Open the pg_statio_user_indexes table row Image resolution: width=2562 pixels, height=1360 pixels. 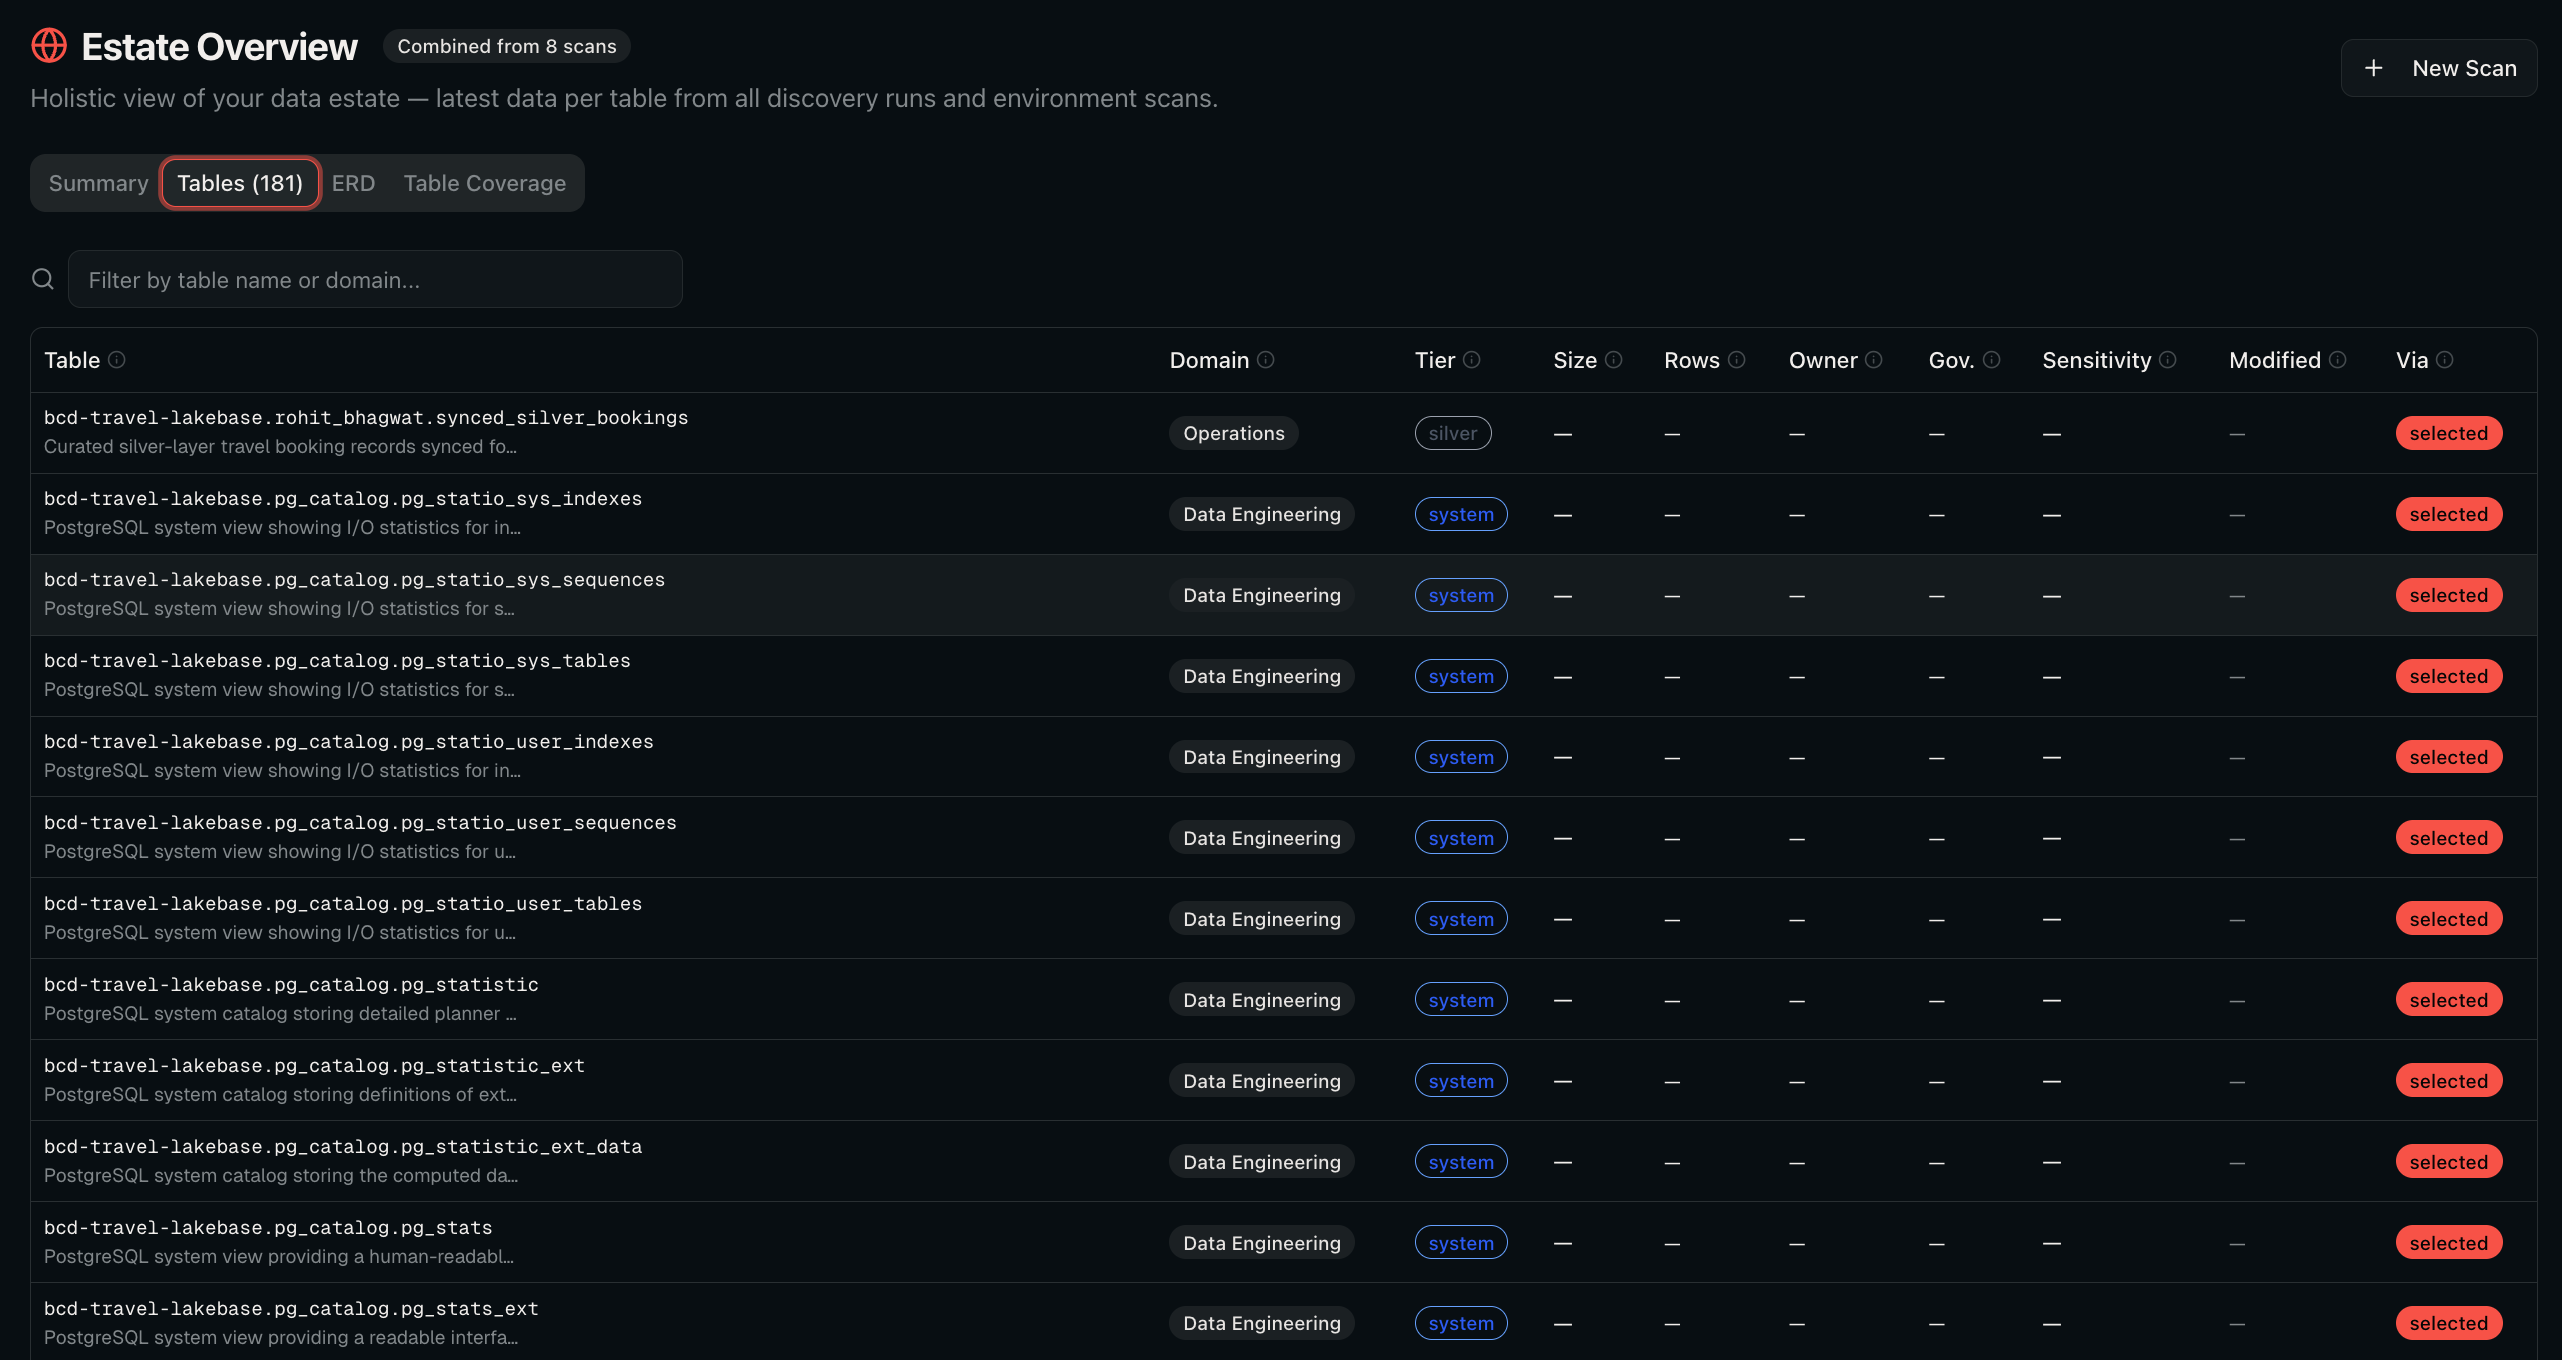1284,757
